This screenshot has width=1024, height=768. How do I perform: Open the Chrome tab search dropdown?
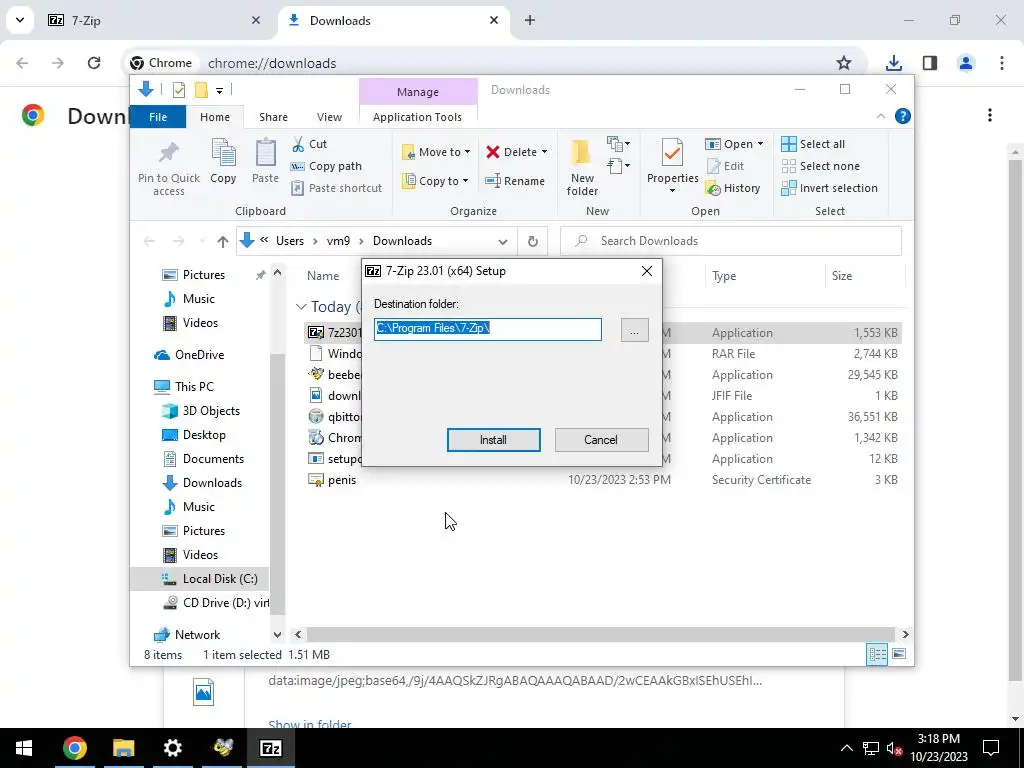pyautogui.click(x=20, y=20)
